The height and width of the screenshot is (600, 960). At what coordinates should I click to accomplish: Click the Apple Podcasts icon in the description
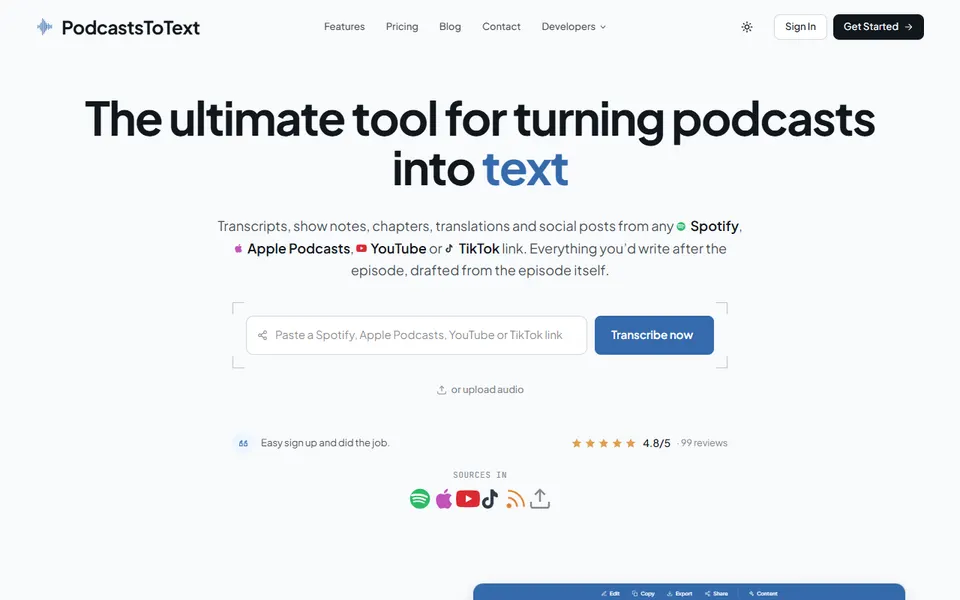(x=238, y=249)
